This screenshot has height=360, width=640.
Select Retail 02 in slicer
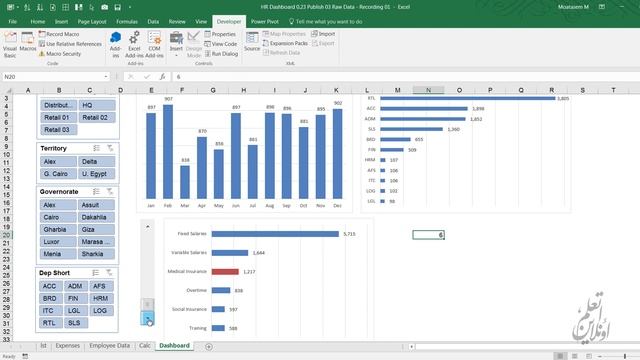[97, 118]
